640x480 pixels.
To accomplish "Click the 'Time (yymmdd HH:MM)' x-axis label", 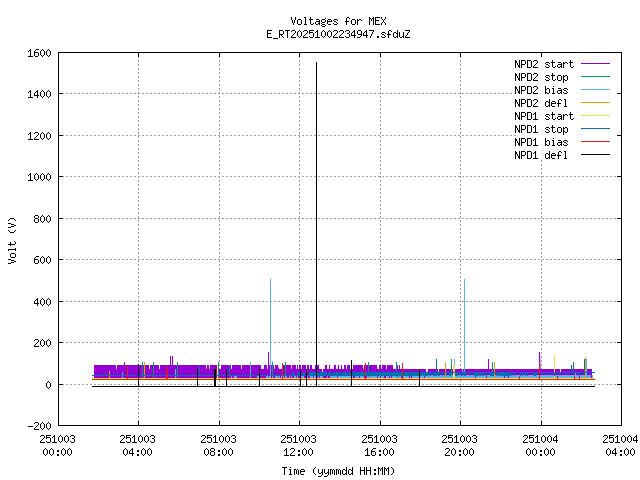I will [338, 471].
